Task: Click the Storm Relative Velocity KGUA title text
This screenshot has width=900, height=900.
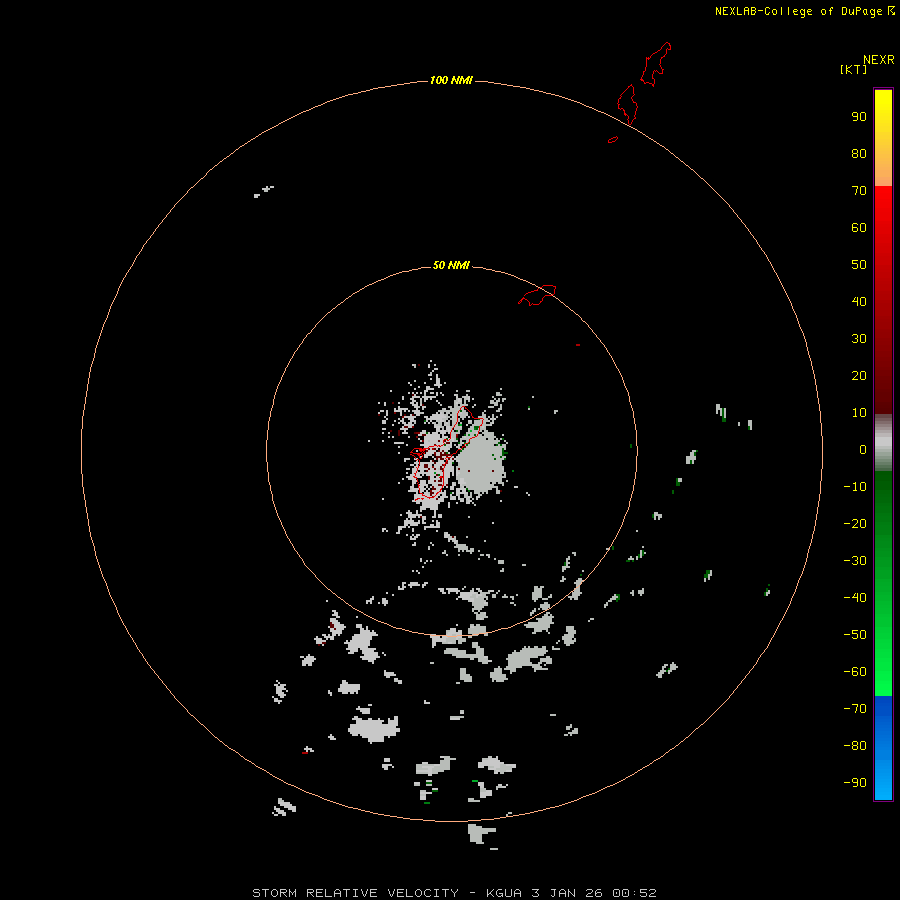Action: click(454, 893)
